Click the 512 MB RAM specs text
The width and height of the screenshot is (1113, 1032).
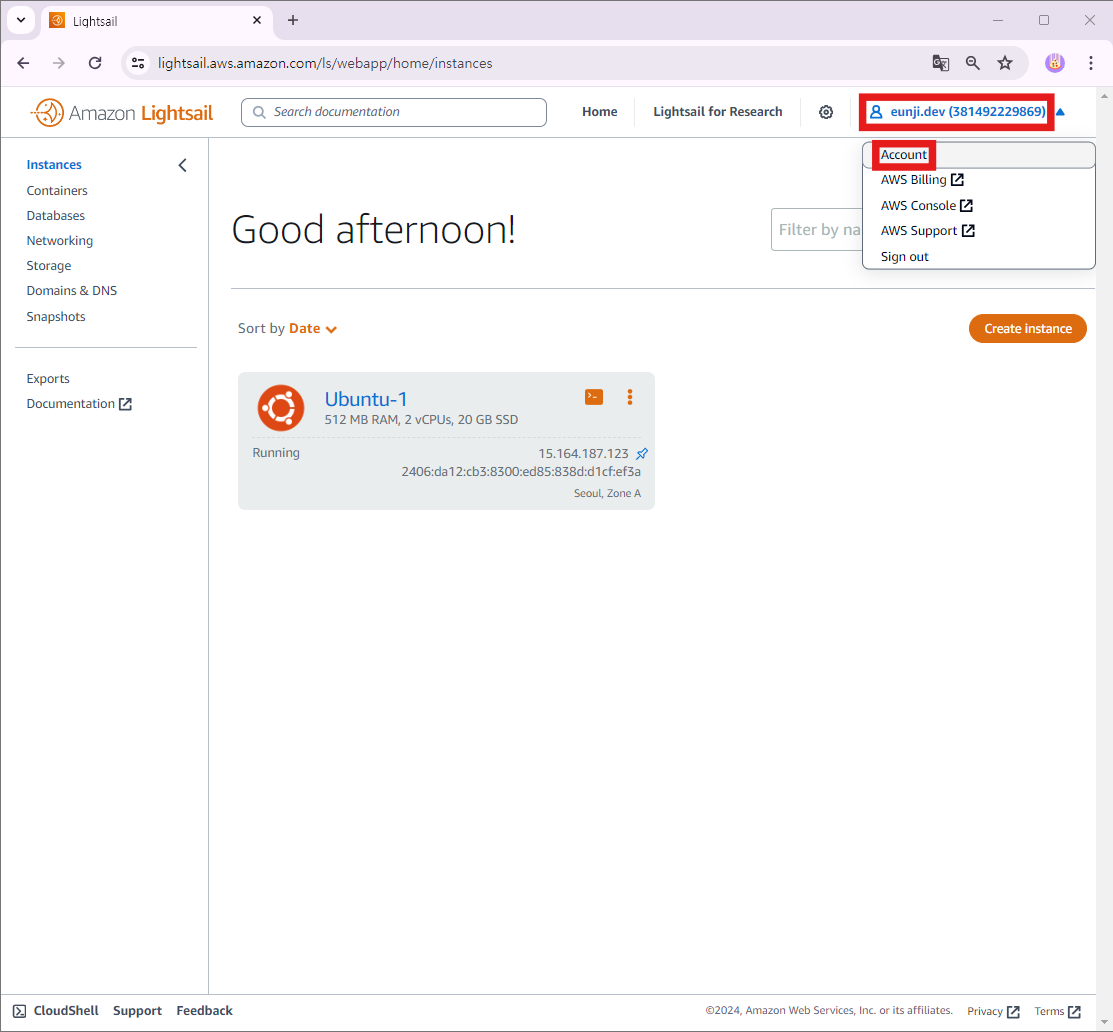(422, 420)
